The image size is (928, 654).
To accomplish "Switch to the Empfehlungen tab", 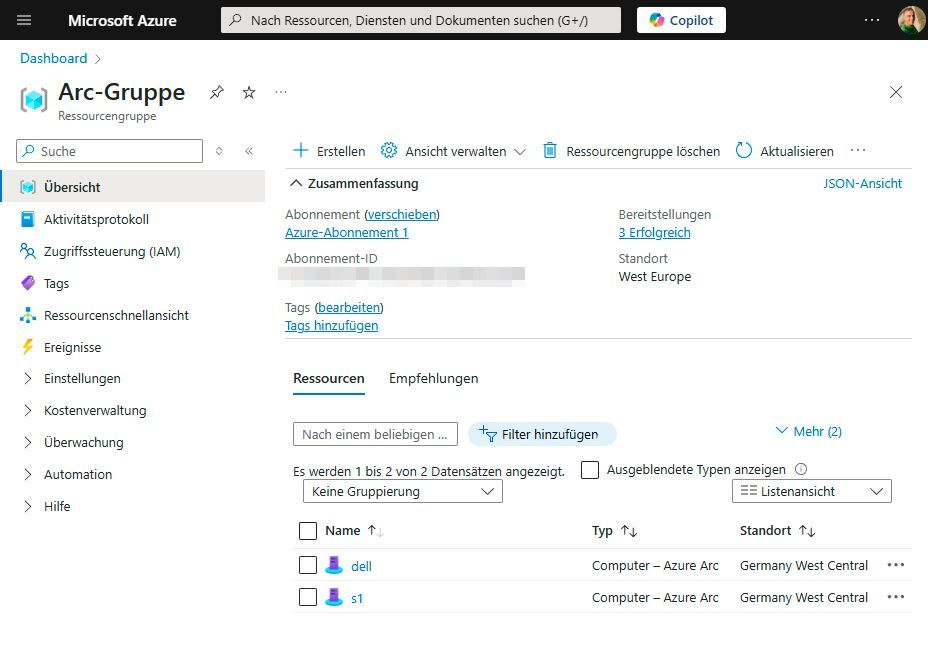I will 433,379.
